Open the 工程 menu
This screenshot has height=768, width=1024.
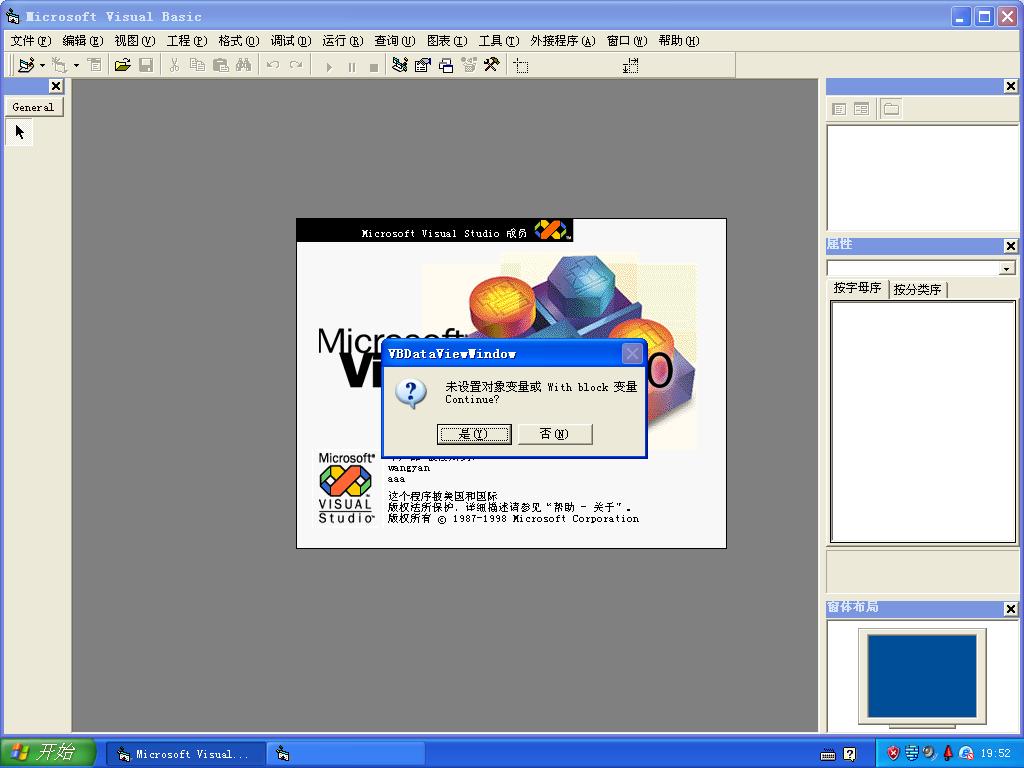click(187, 40)
